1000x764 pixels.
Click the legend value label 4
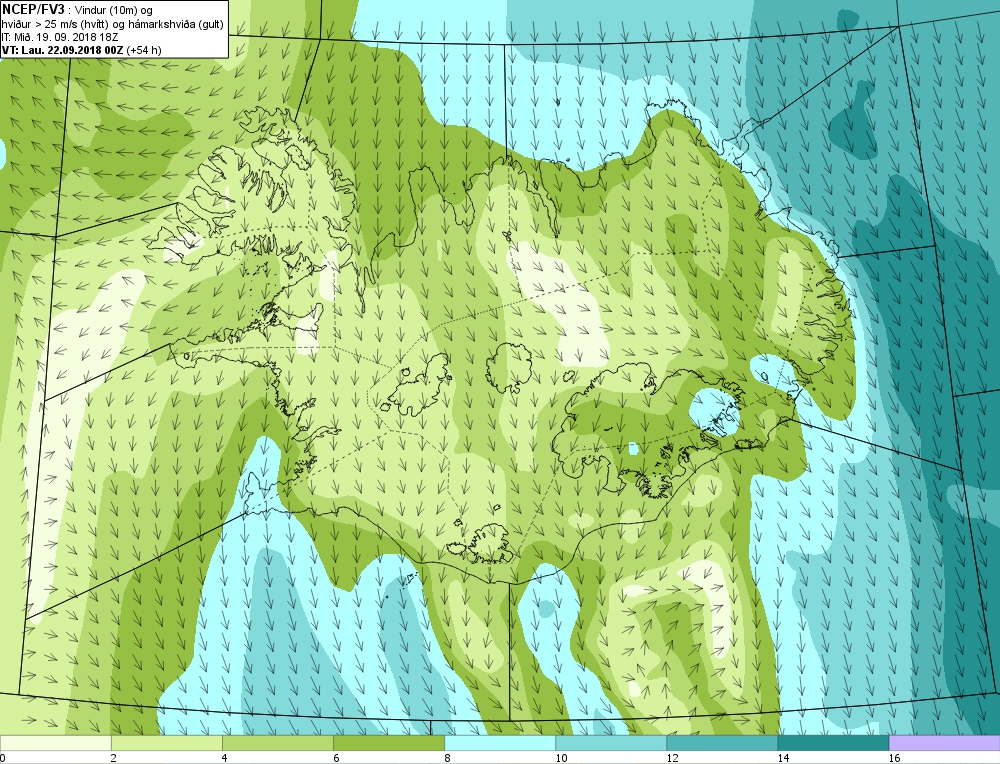225,758
